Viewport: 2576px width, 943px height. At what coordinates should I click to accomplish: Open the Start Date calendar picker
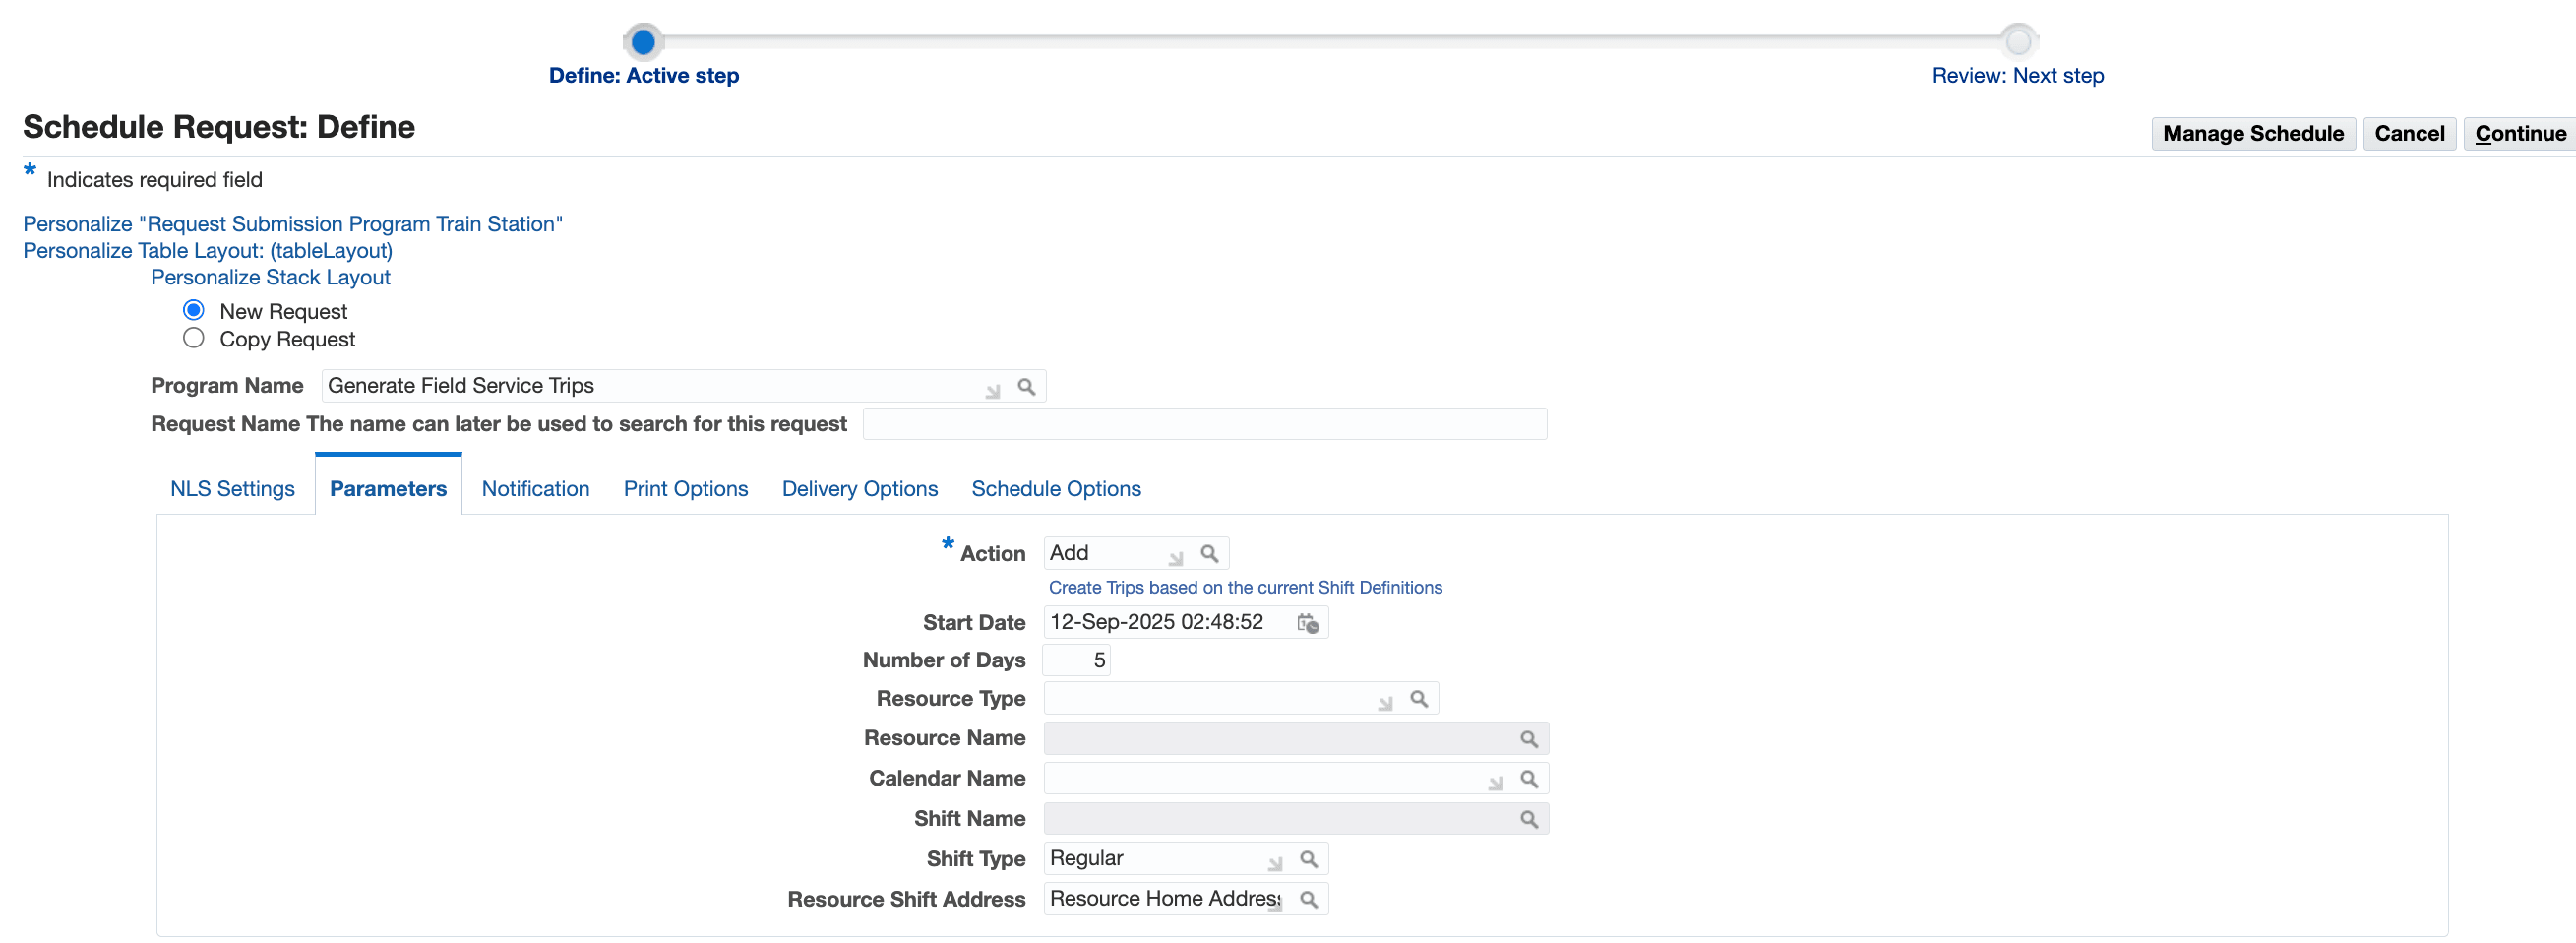point(1308,622)
